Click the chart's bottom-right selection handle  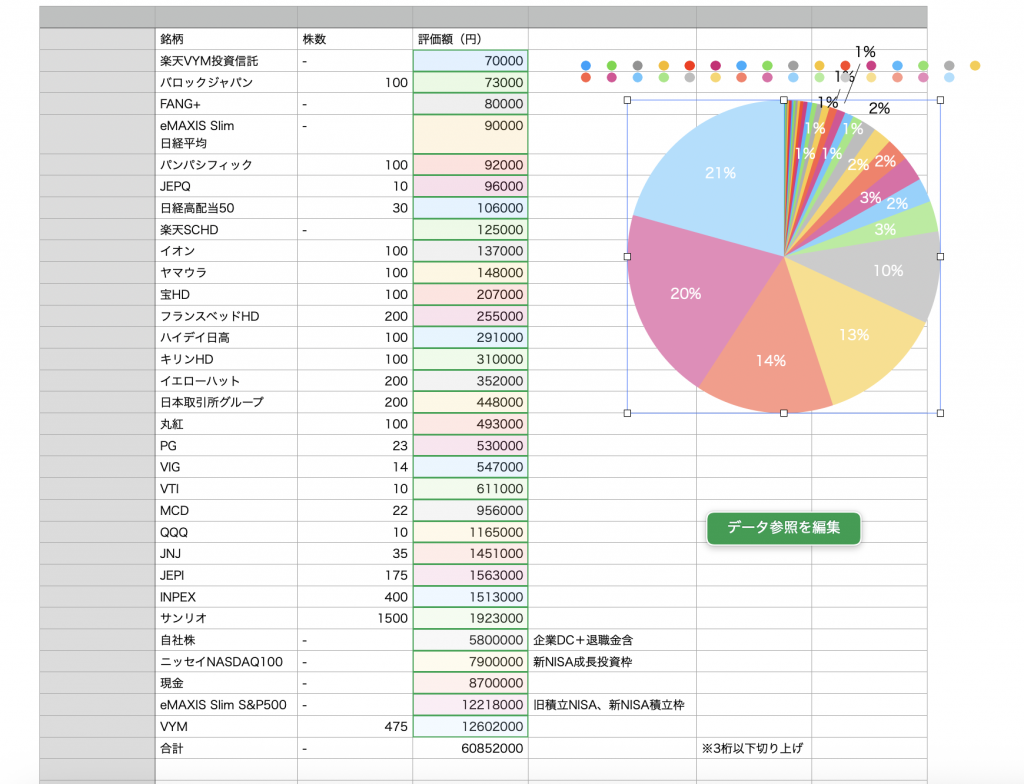click(x=940, y=413)
